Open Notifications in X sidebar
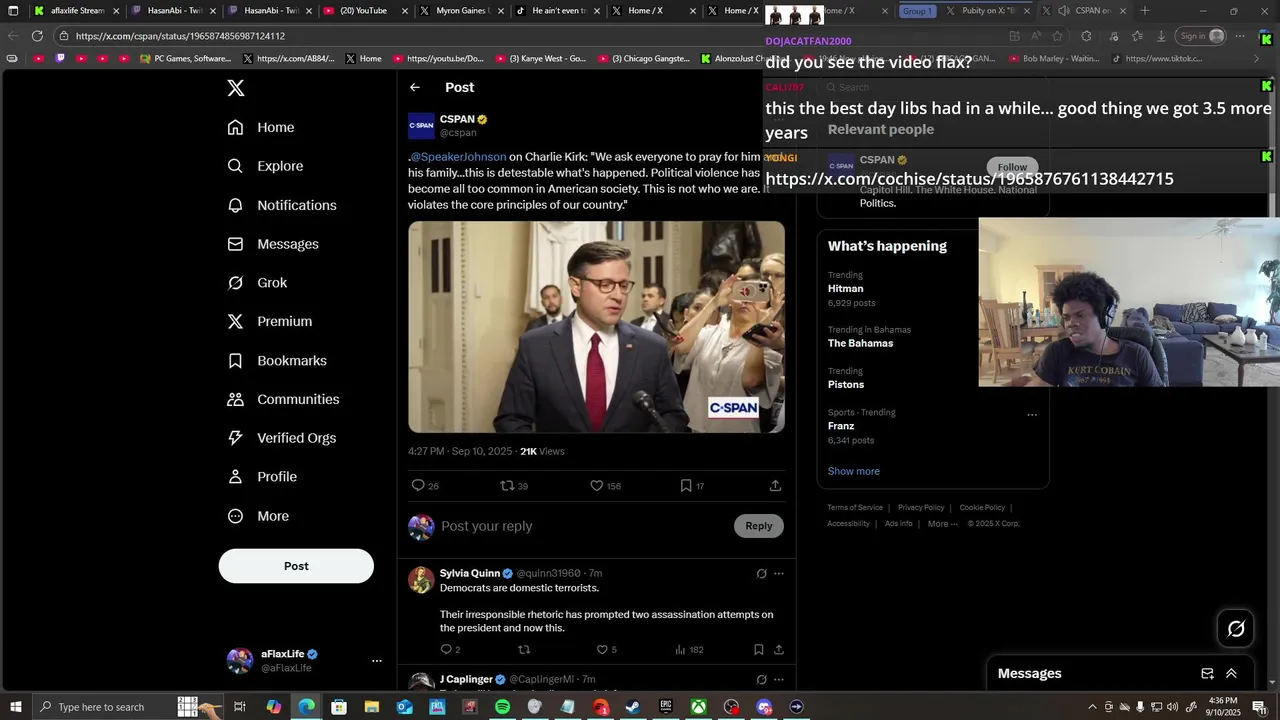This screenshot has width=1280, height=720. click(282, 205)
